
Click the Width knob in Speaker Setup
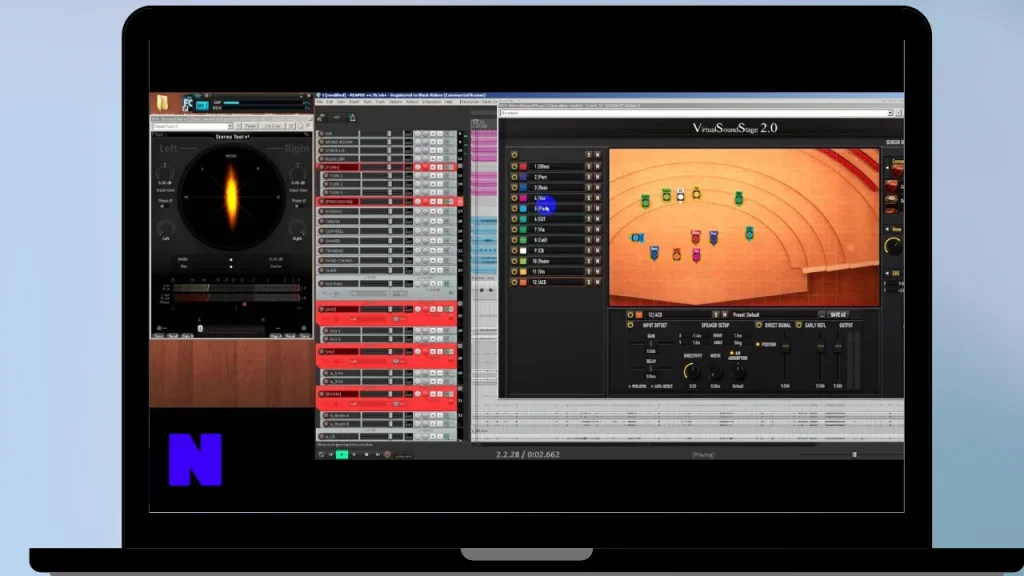(715, 372)
